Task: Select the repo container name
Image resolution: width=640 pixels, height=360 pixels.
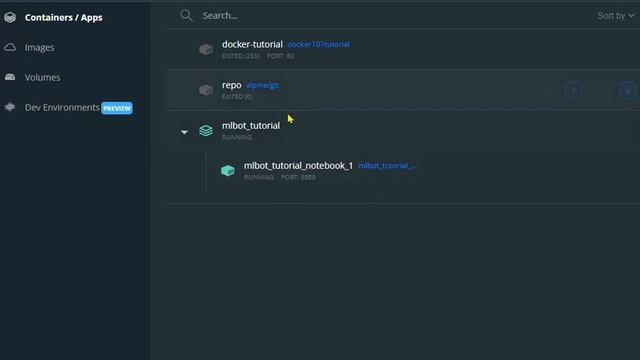Action: click(x=231, y=85)
